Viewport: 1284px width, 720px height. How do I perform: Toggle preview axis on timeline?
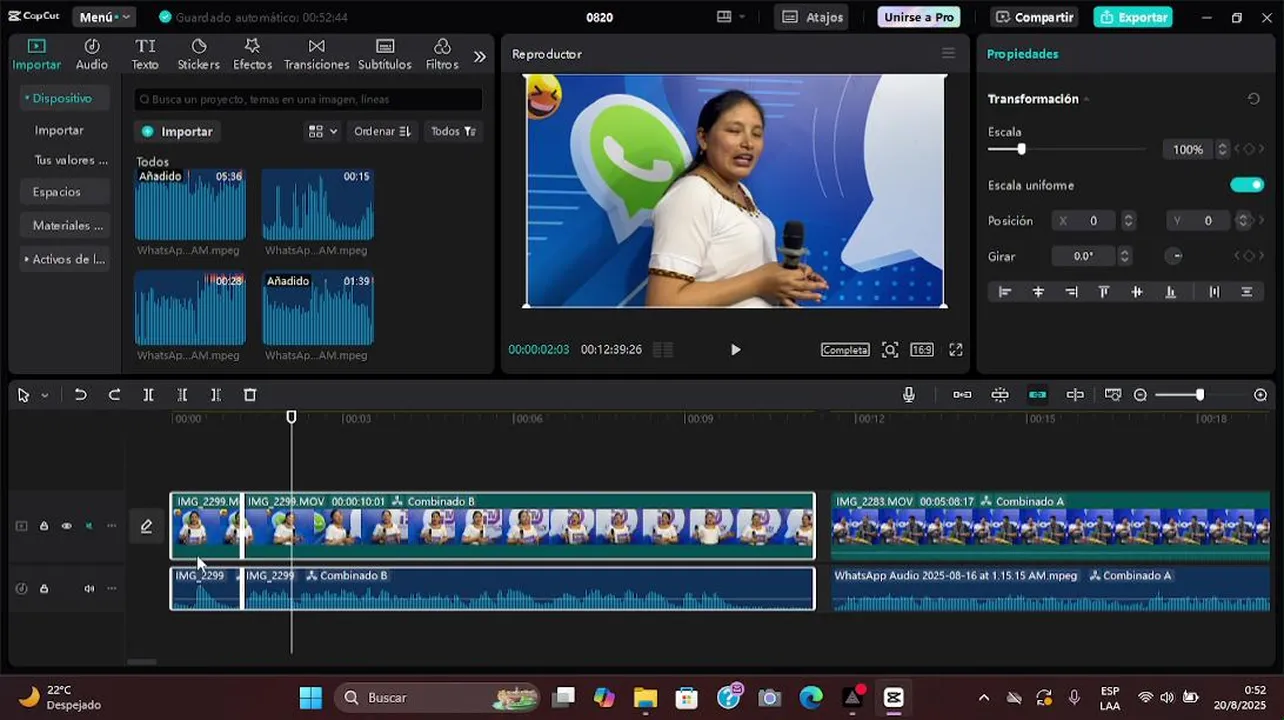point(1075,395)
